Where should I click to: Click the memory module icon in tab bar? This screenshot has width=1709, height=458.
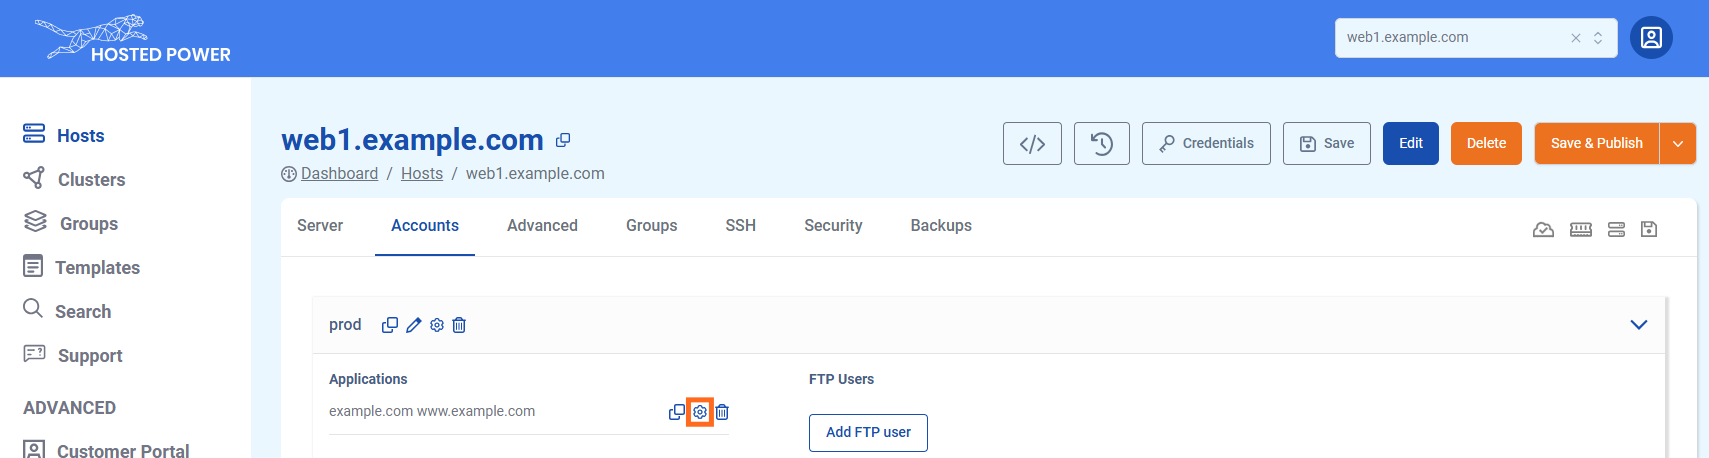point(1580,230)
